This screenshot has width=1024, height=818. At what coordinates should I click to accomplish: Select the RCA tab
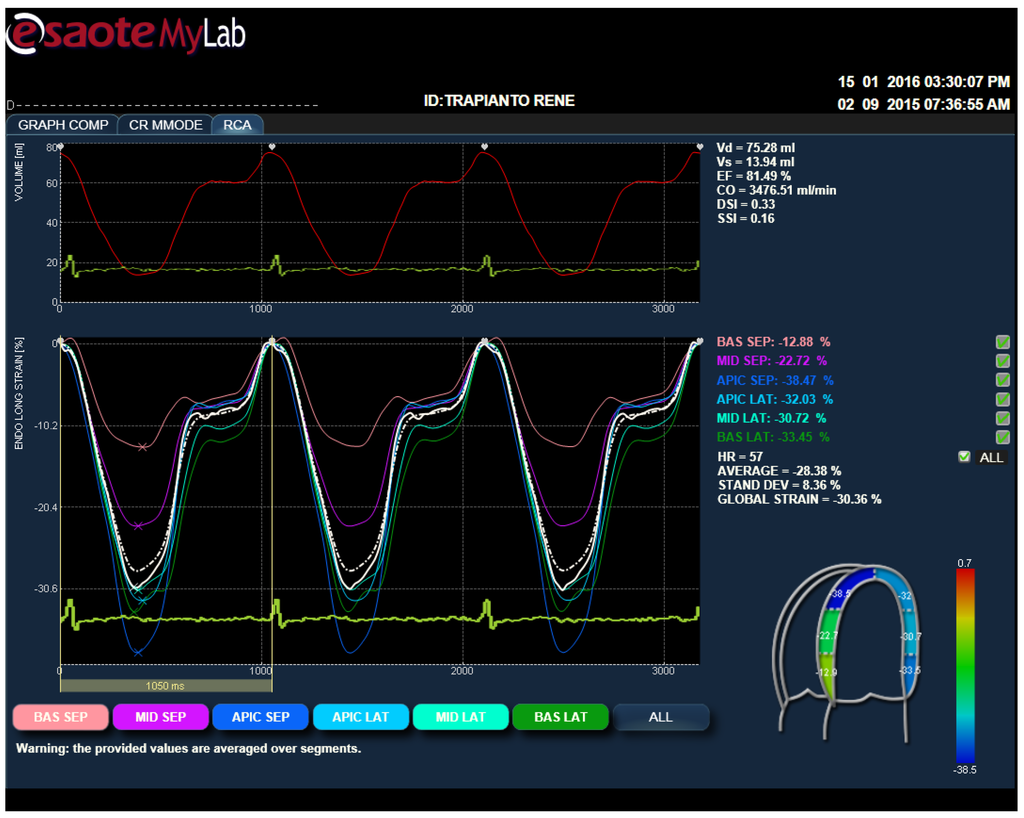pos(237,125)
